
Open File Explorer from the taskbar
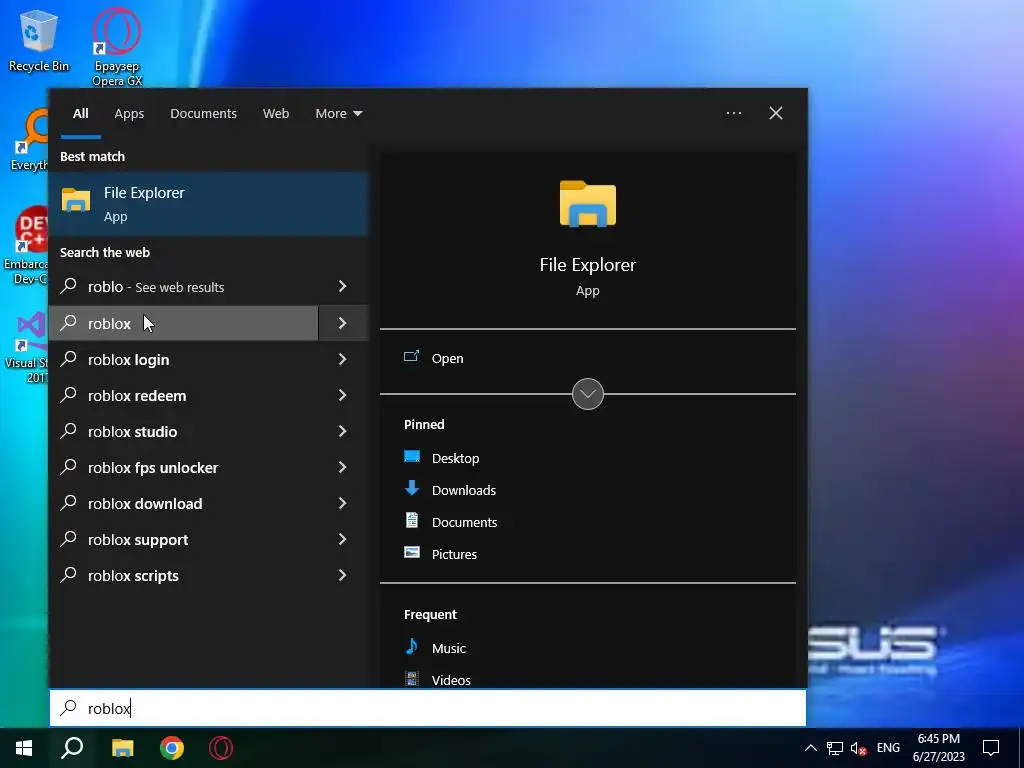pyautogui.click(x=122, y=748)
